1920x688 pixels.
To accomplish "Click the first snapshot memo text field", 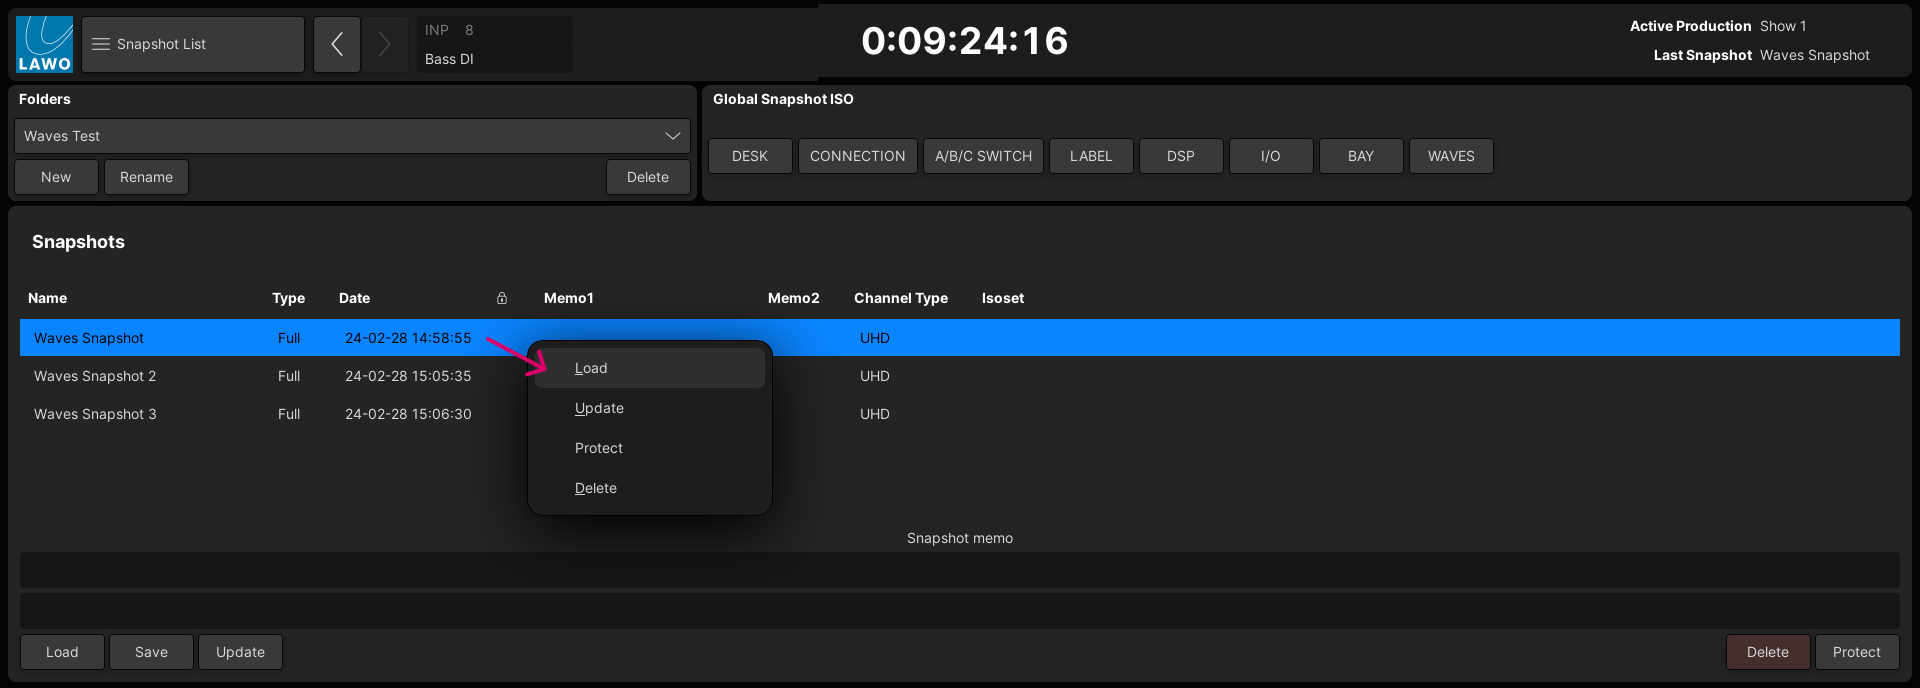I will click(959, 570).
